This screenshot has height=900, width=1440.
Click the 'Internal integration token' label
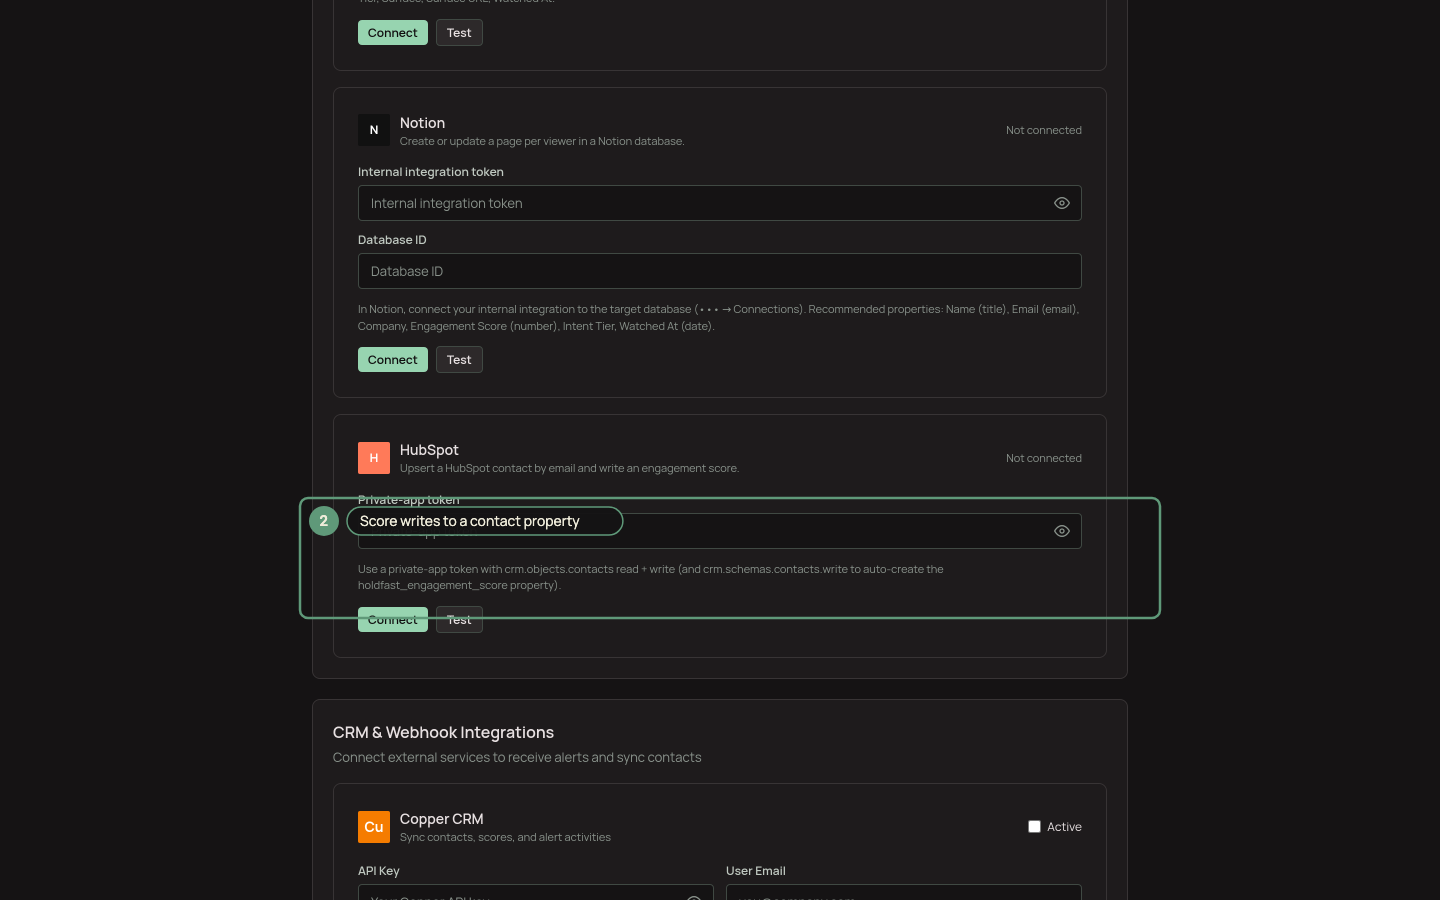tap(431, 172)
